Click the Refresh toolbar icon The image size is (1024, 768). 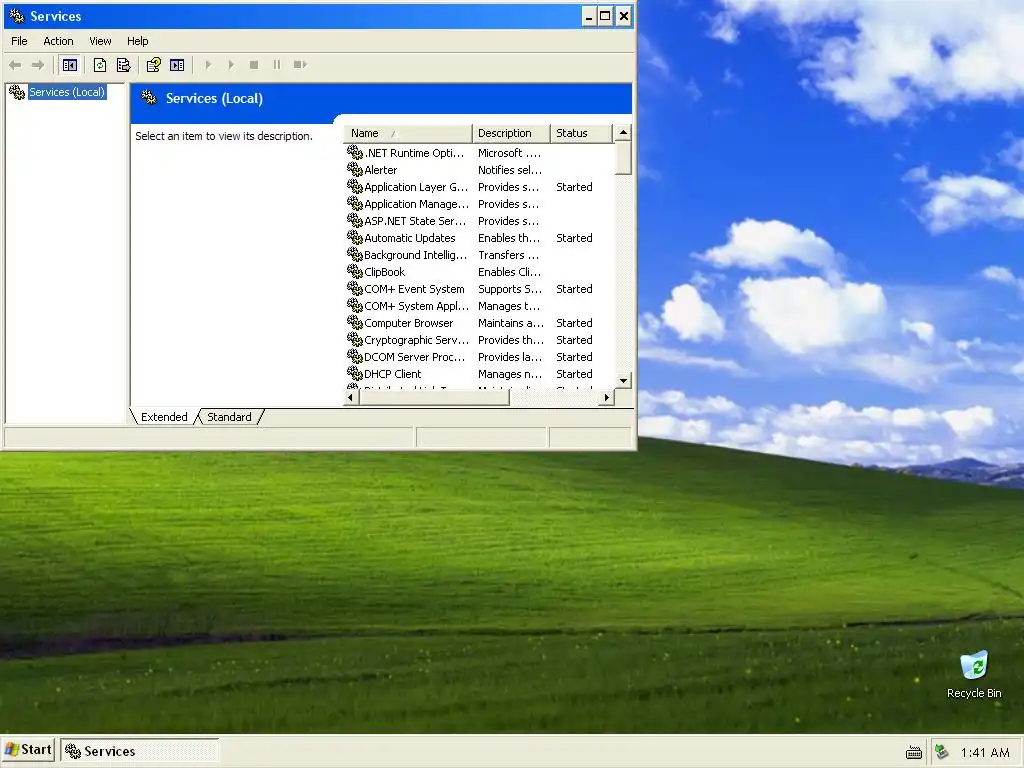coord(99,65)
